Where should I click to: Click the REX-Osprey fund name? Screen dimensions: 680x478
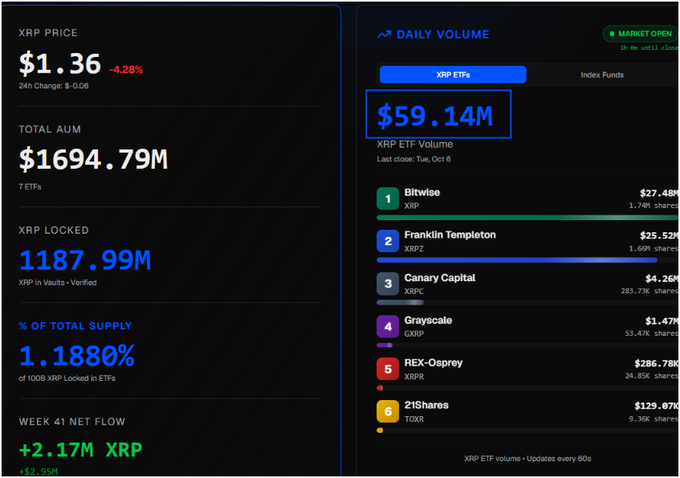tap(433, 363)
